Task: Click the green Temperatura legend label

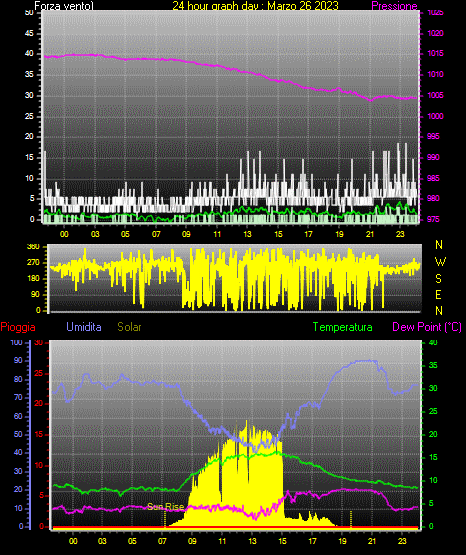Action: (x=342, y=327)
